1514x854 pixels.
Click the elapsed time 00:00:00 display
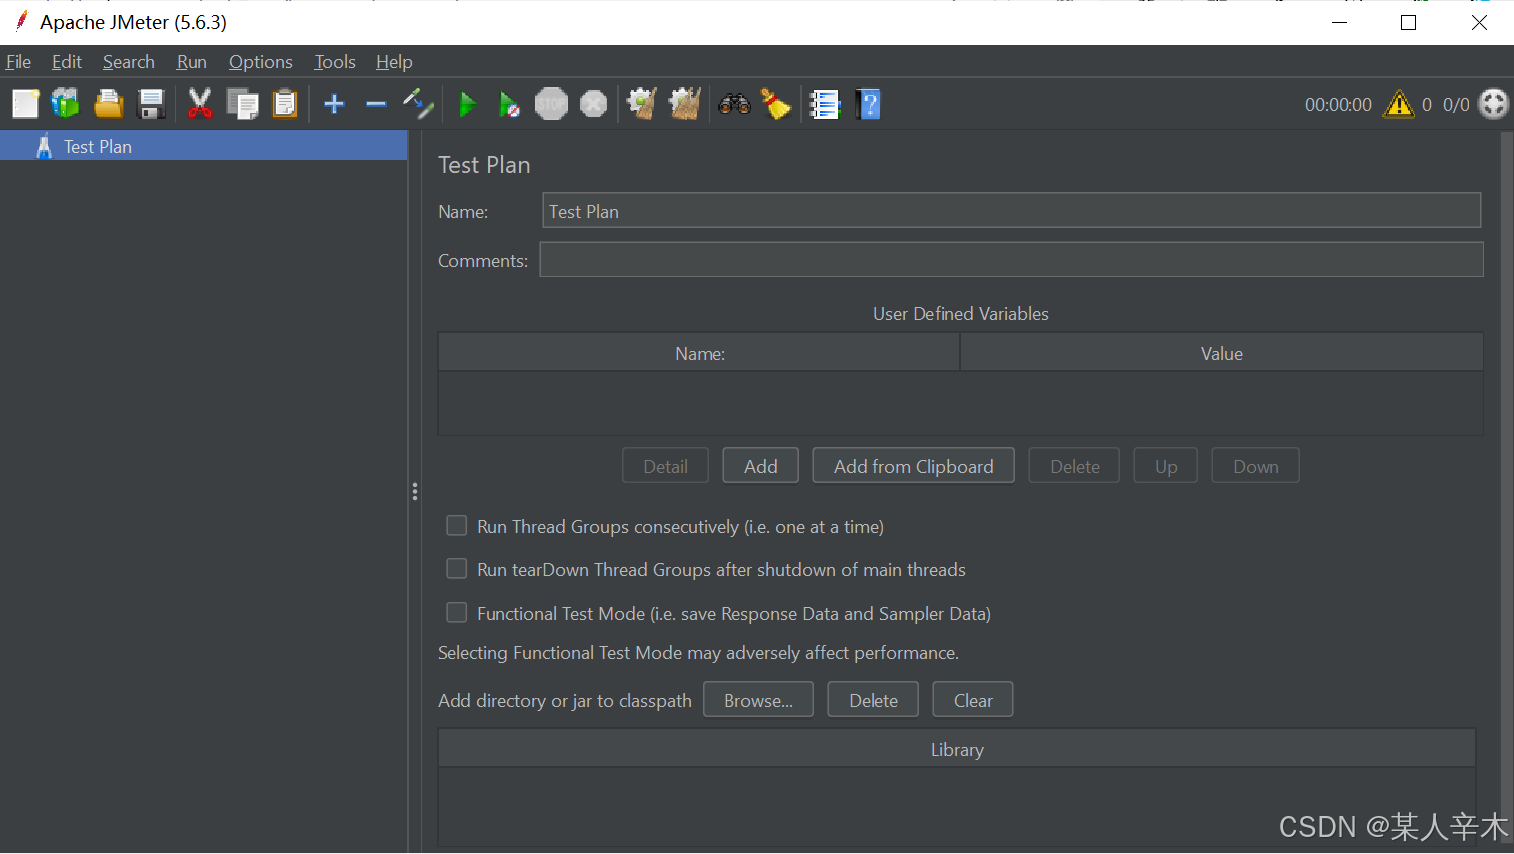pos(1338,104)
